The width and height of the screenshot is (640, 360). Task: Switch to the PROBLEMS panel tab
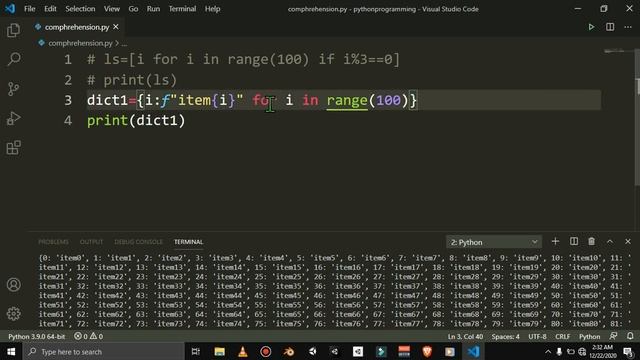(53, 242)
